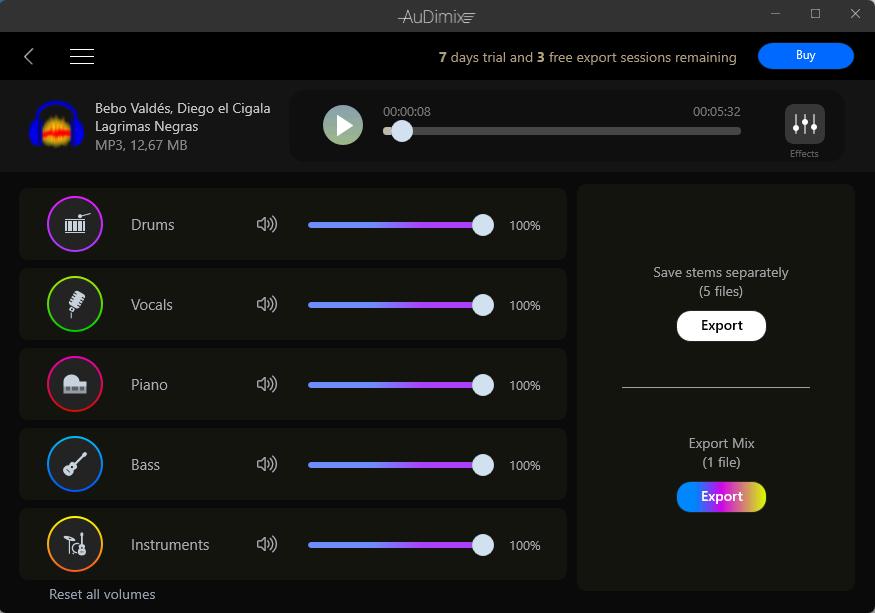Click the MP3, 12,67 MB file info
Screen dimensions: 875x613
click(x=141, y=146)
